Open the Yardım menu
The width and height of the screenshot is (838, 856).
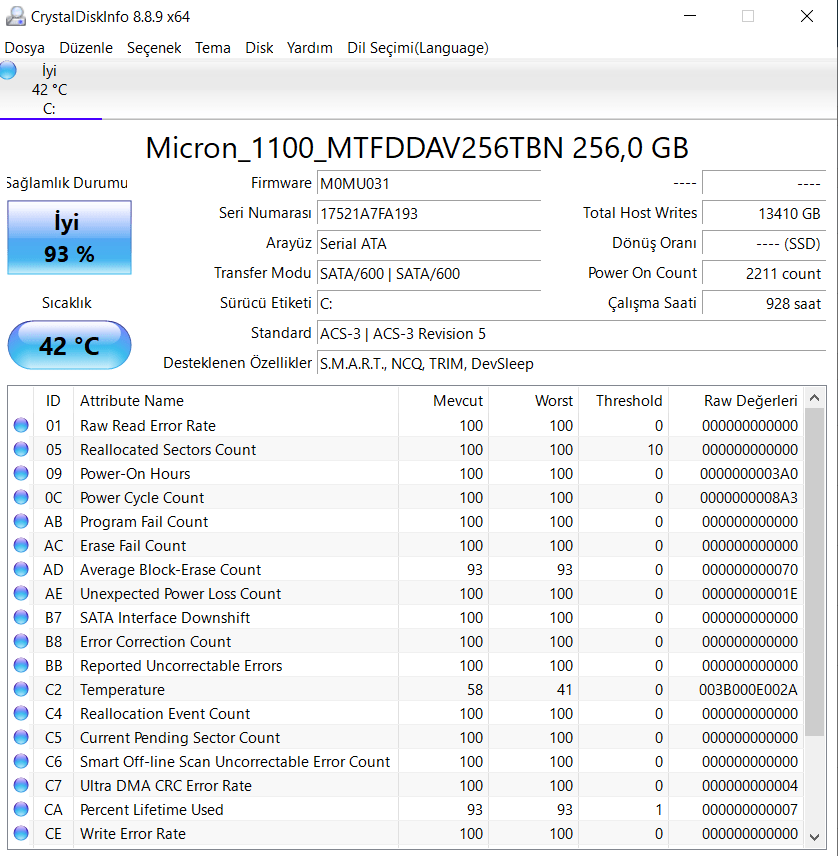[310, 48]
